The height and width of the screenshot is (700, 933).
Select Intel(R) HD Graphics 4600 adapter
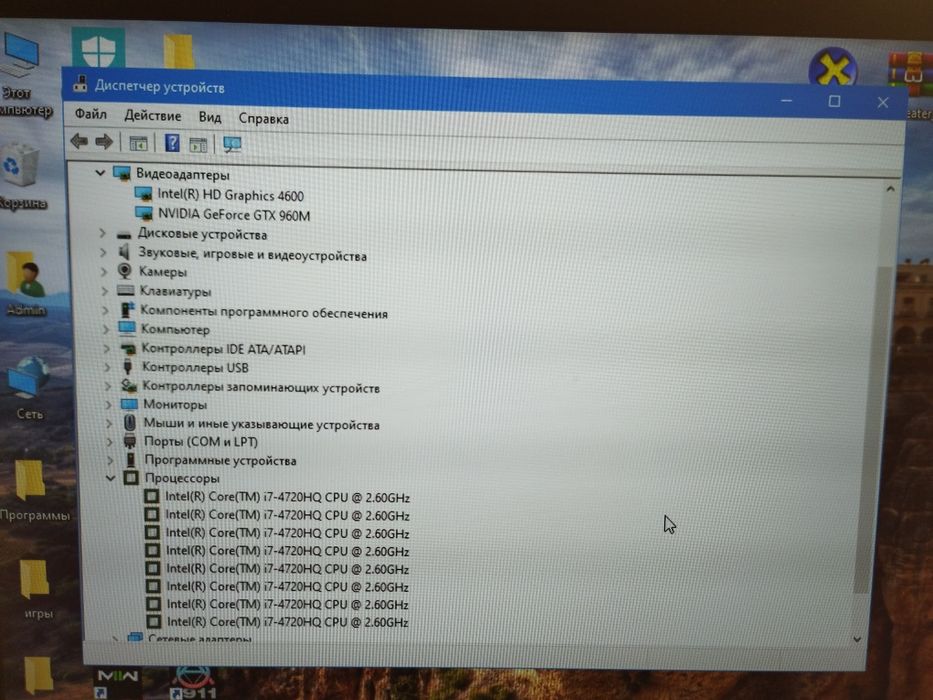click(230, 195)
